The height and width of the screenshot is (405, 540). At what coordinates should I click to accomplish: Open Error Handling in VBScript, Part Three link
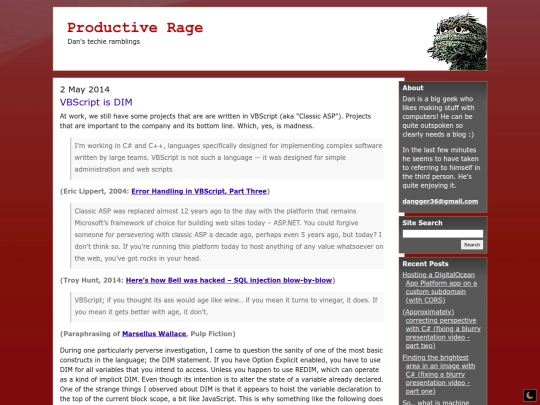[199, 191]
